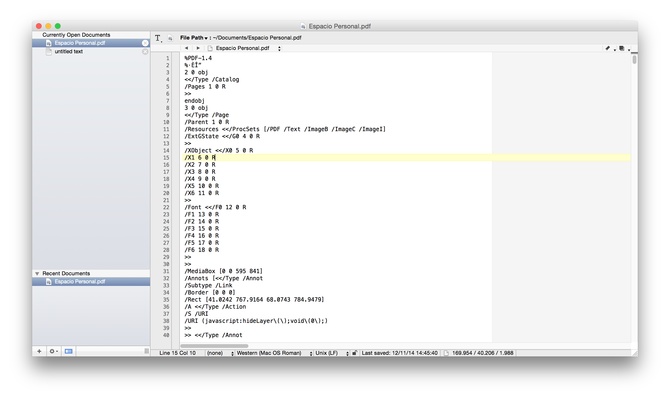The image size is (670, 400).
Task: Click the vertical scrollbar thumb
Action: pyautogui.click(x=635, y=60)
